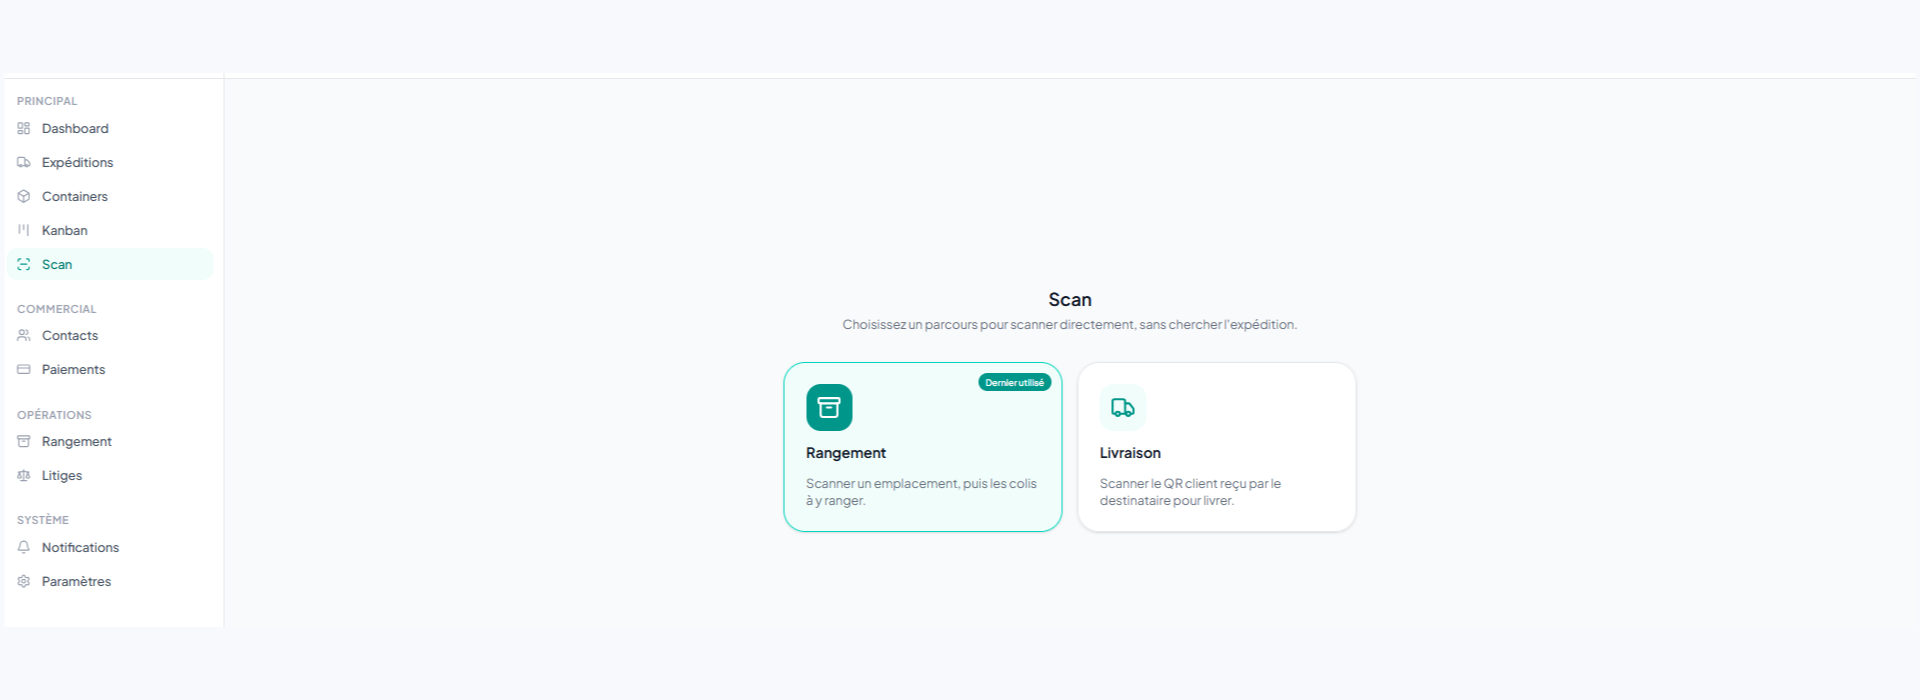Click the Kanban columns icon

(x=24, y=230)
